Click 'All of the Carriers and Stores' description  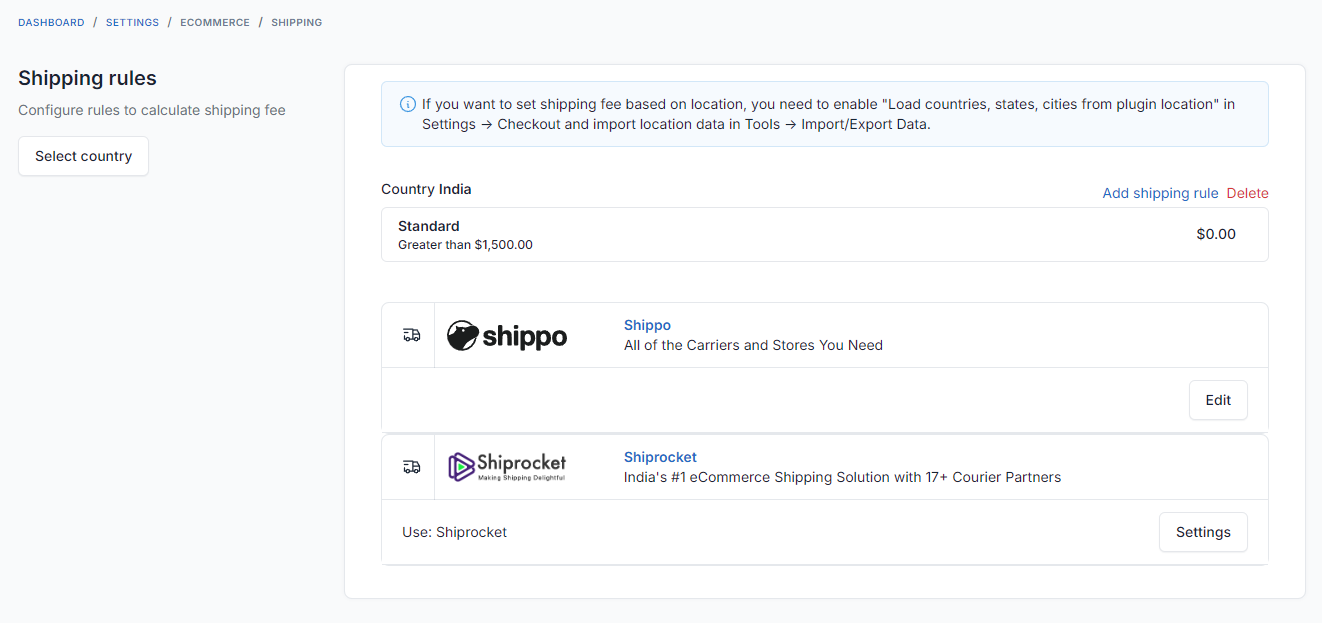[753, 345]
